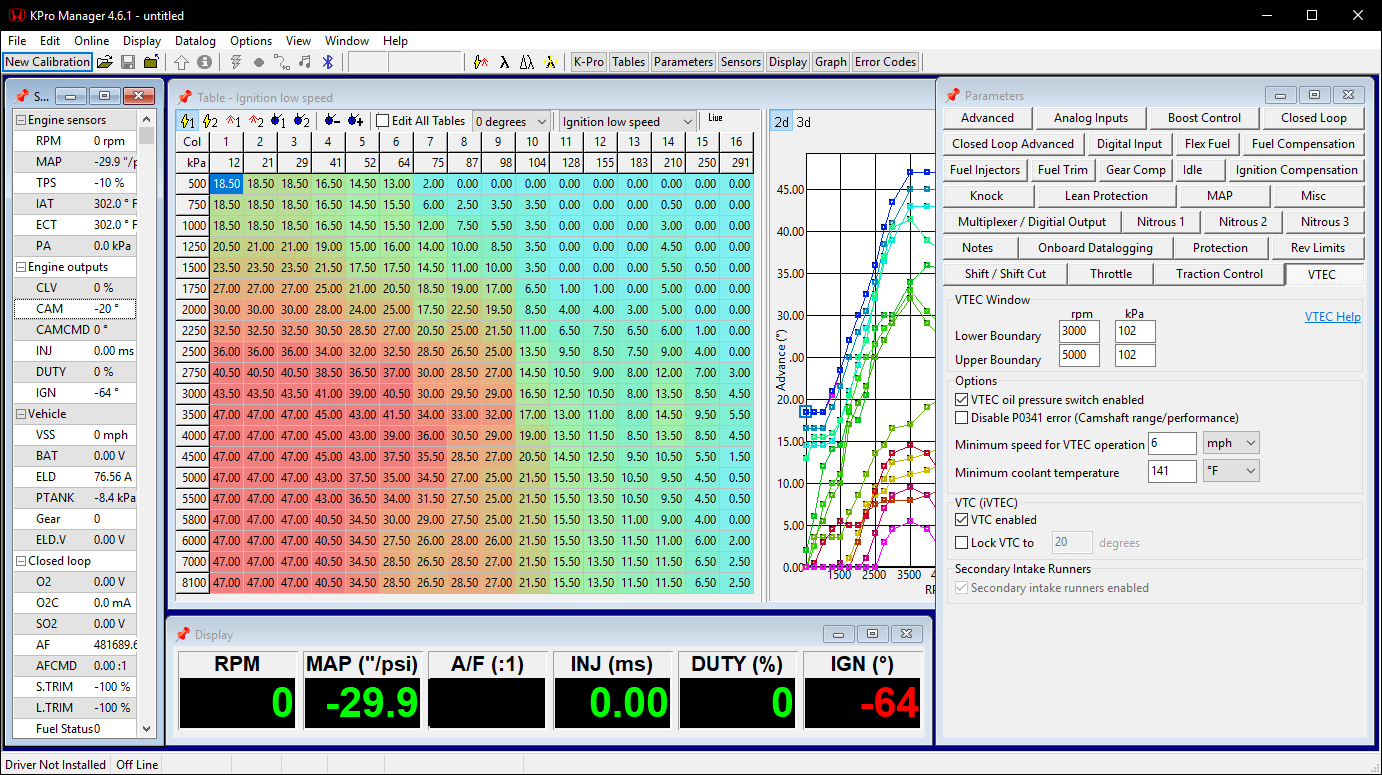Click the New Calibration button

[47, 62]
